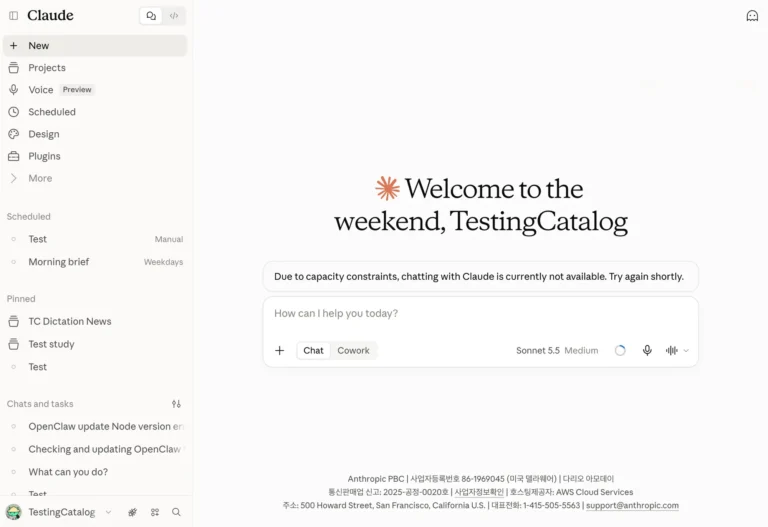
Task: Click the capacity constraints notice banner
Action: pos(480,276)
